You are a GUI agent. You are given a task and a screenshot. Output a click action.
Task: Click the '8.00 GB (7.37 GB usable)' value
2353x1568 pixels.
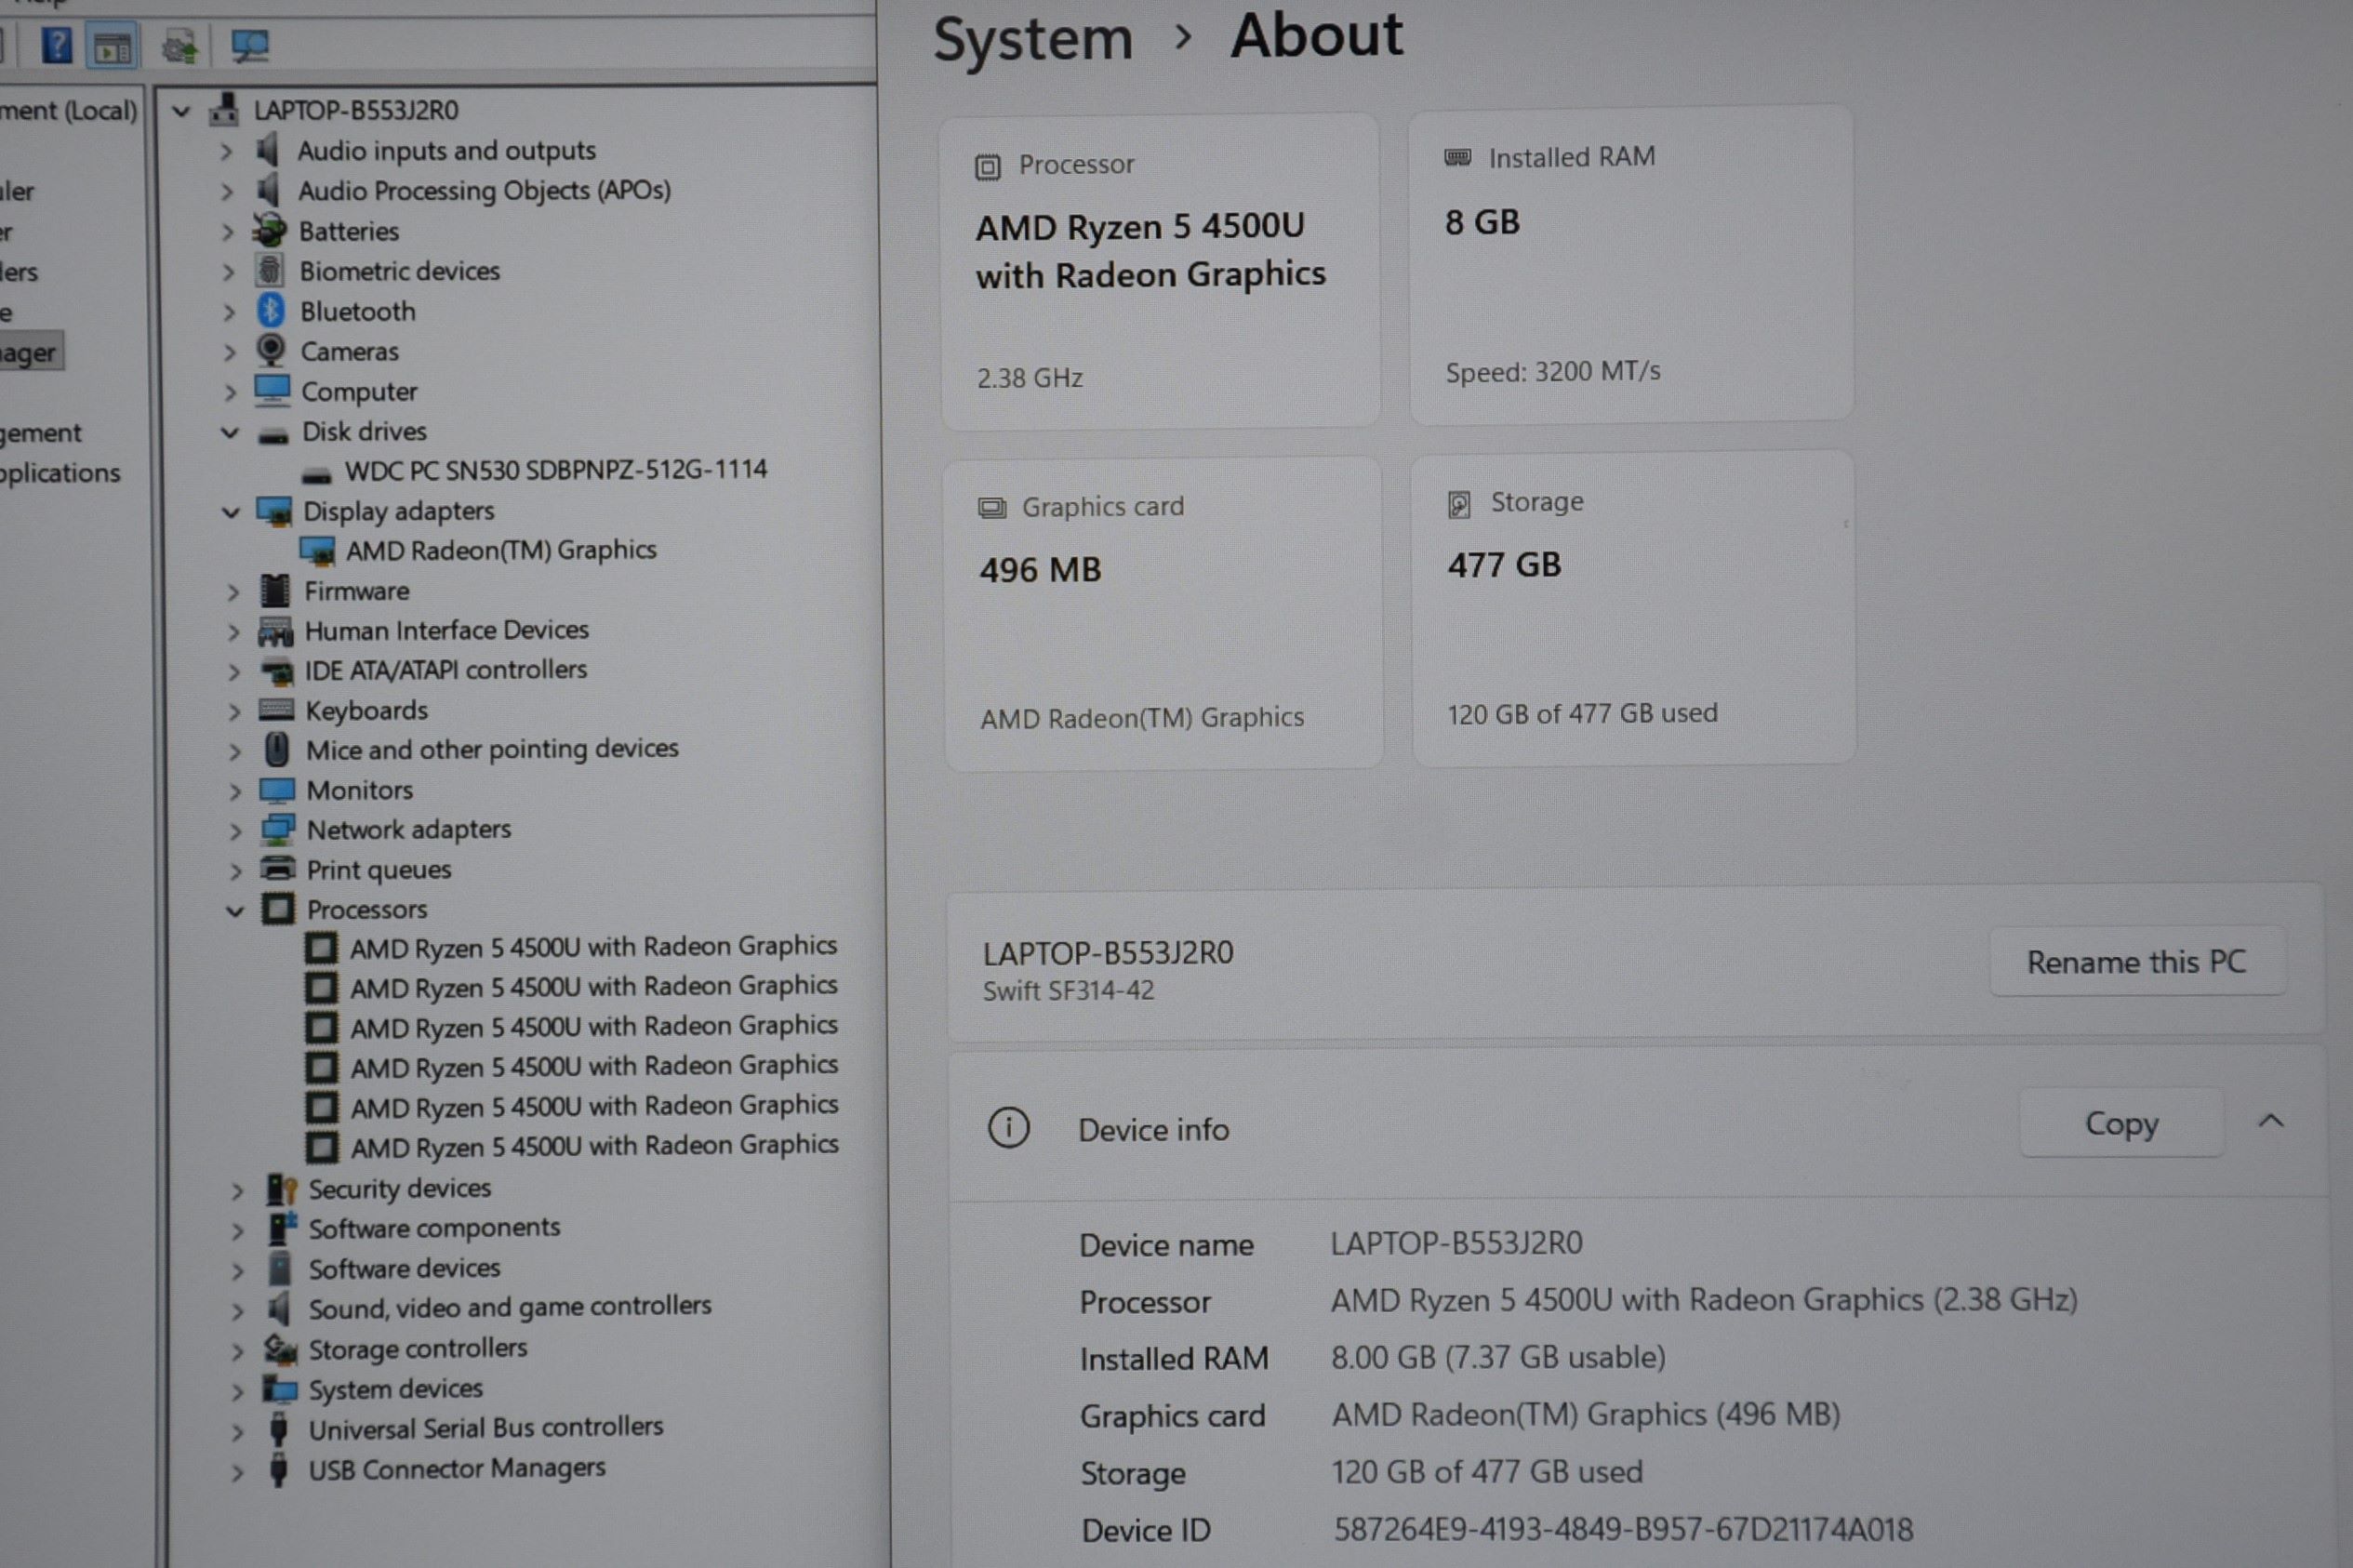point(1498,1357)
